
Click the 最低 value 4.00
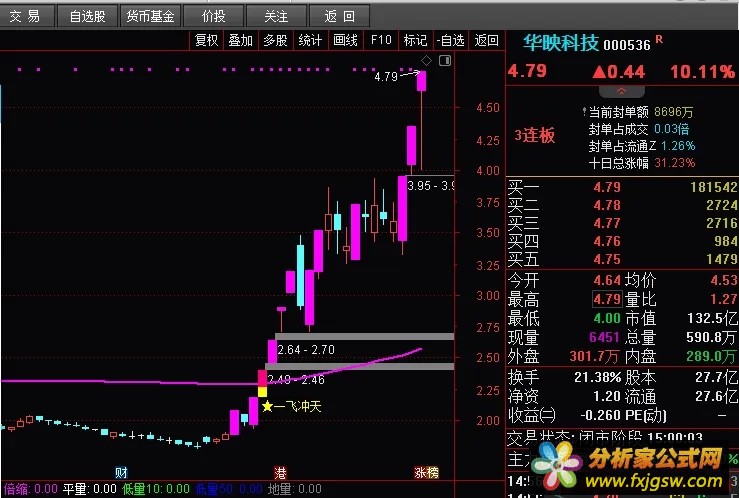(607, 318)
